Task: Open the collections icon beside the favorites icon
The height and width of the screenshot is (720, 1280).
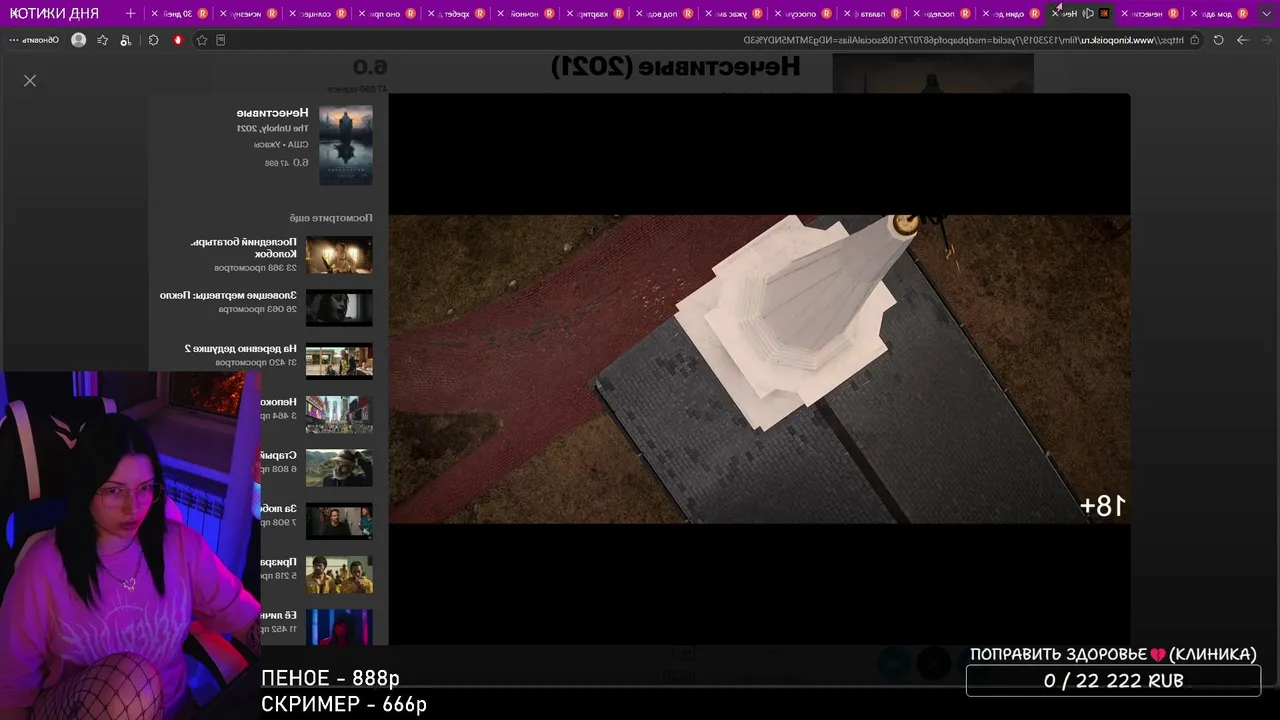Action: pos(125,40)
